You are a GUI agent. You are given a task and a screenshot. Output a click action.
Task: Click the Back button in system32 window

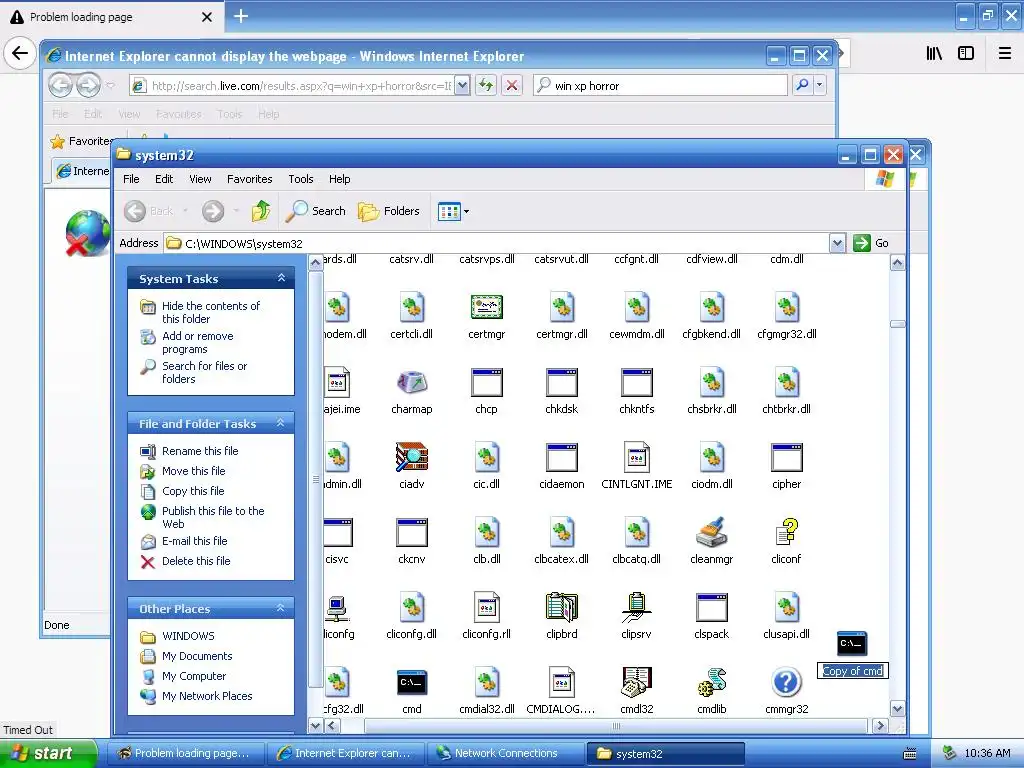(x=149, y=211)
